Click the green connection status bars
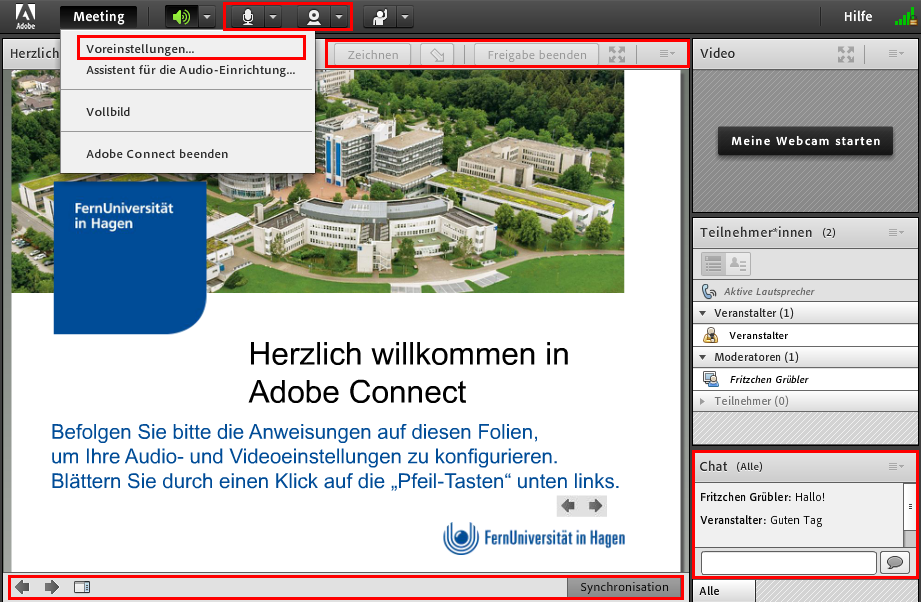Image resolution: width=921 pixels, height=602 pixels. click(x=905, y=17)
